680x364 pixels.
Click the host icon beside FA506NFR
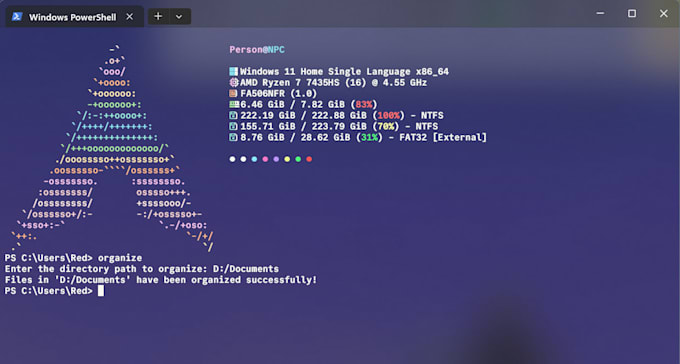tap(233, 93)
